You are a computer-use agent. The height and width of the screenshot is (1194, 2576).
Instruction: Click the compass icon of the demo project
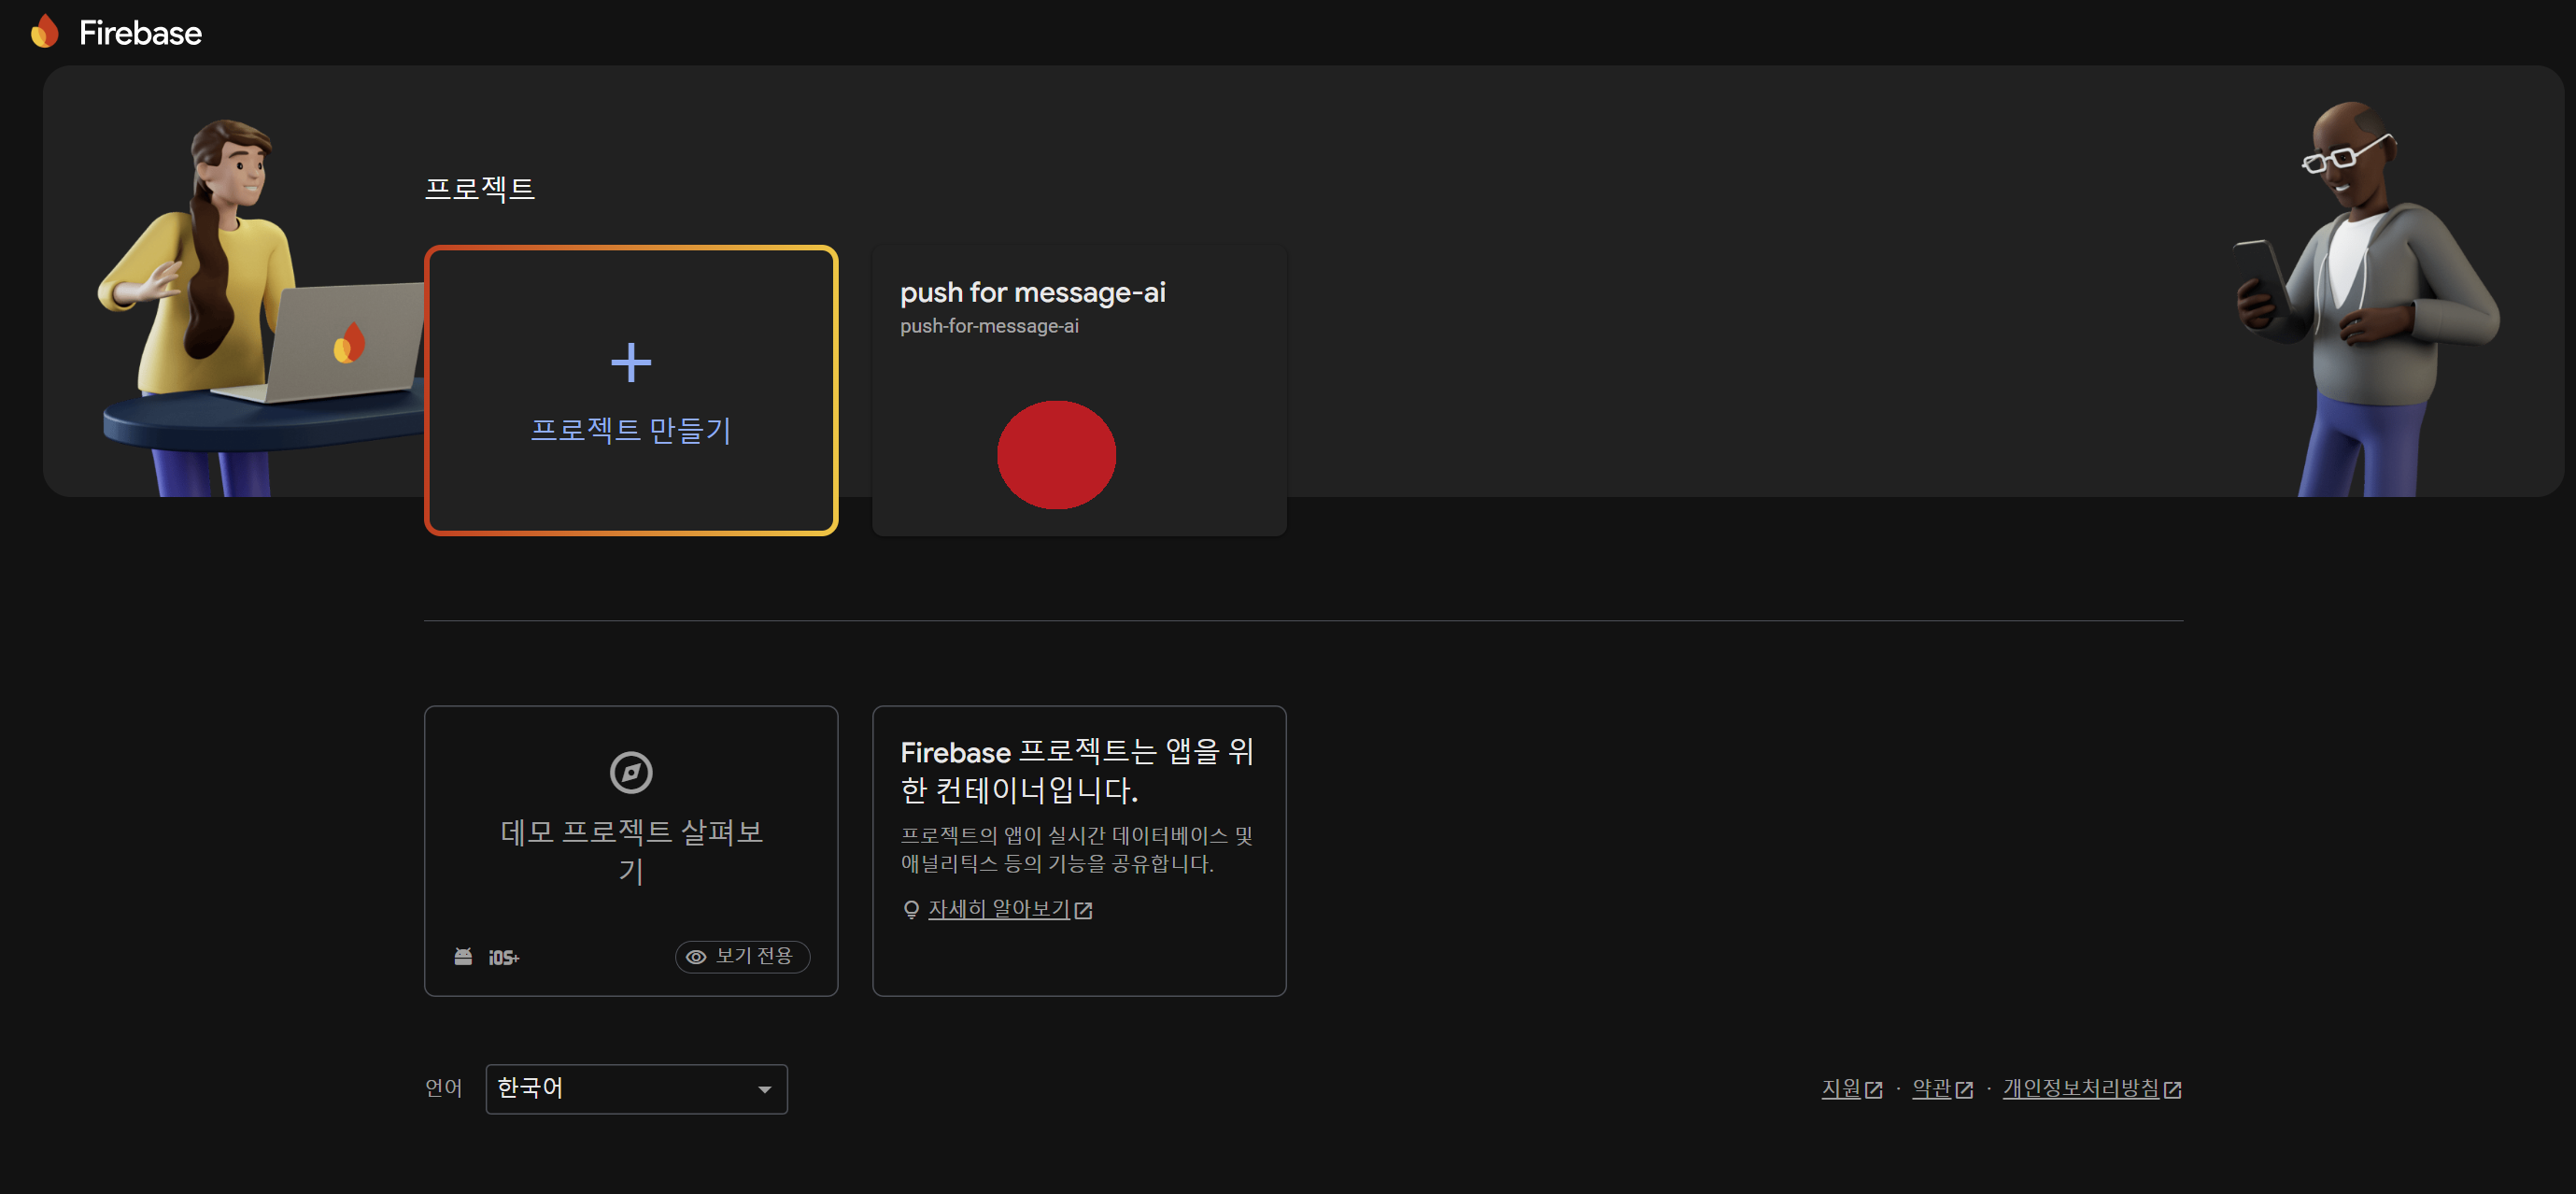pyautogui.click(x=631, y=772)
